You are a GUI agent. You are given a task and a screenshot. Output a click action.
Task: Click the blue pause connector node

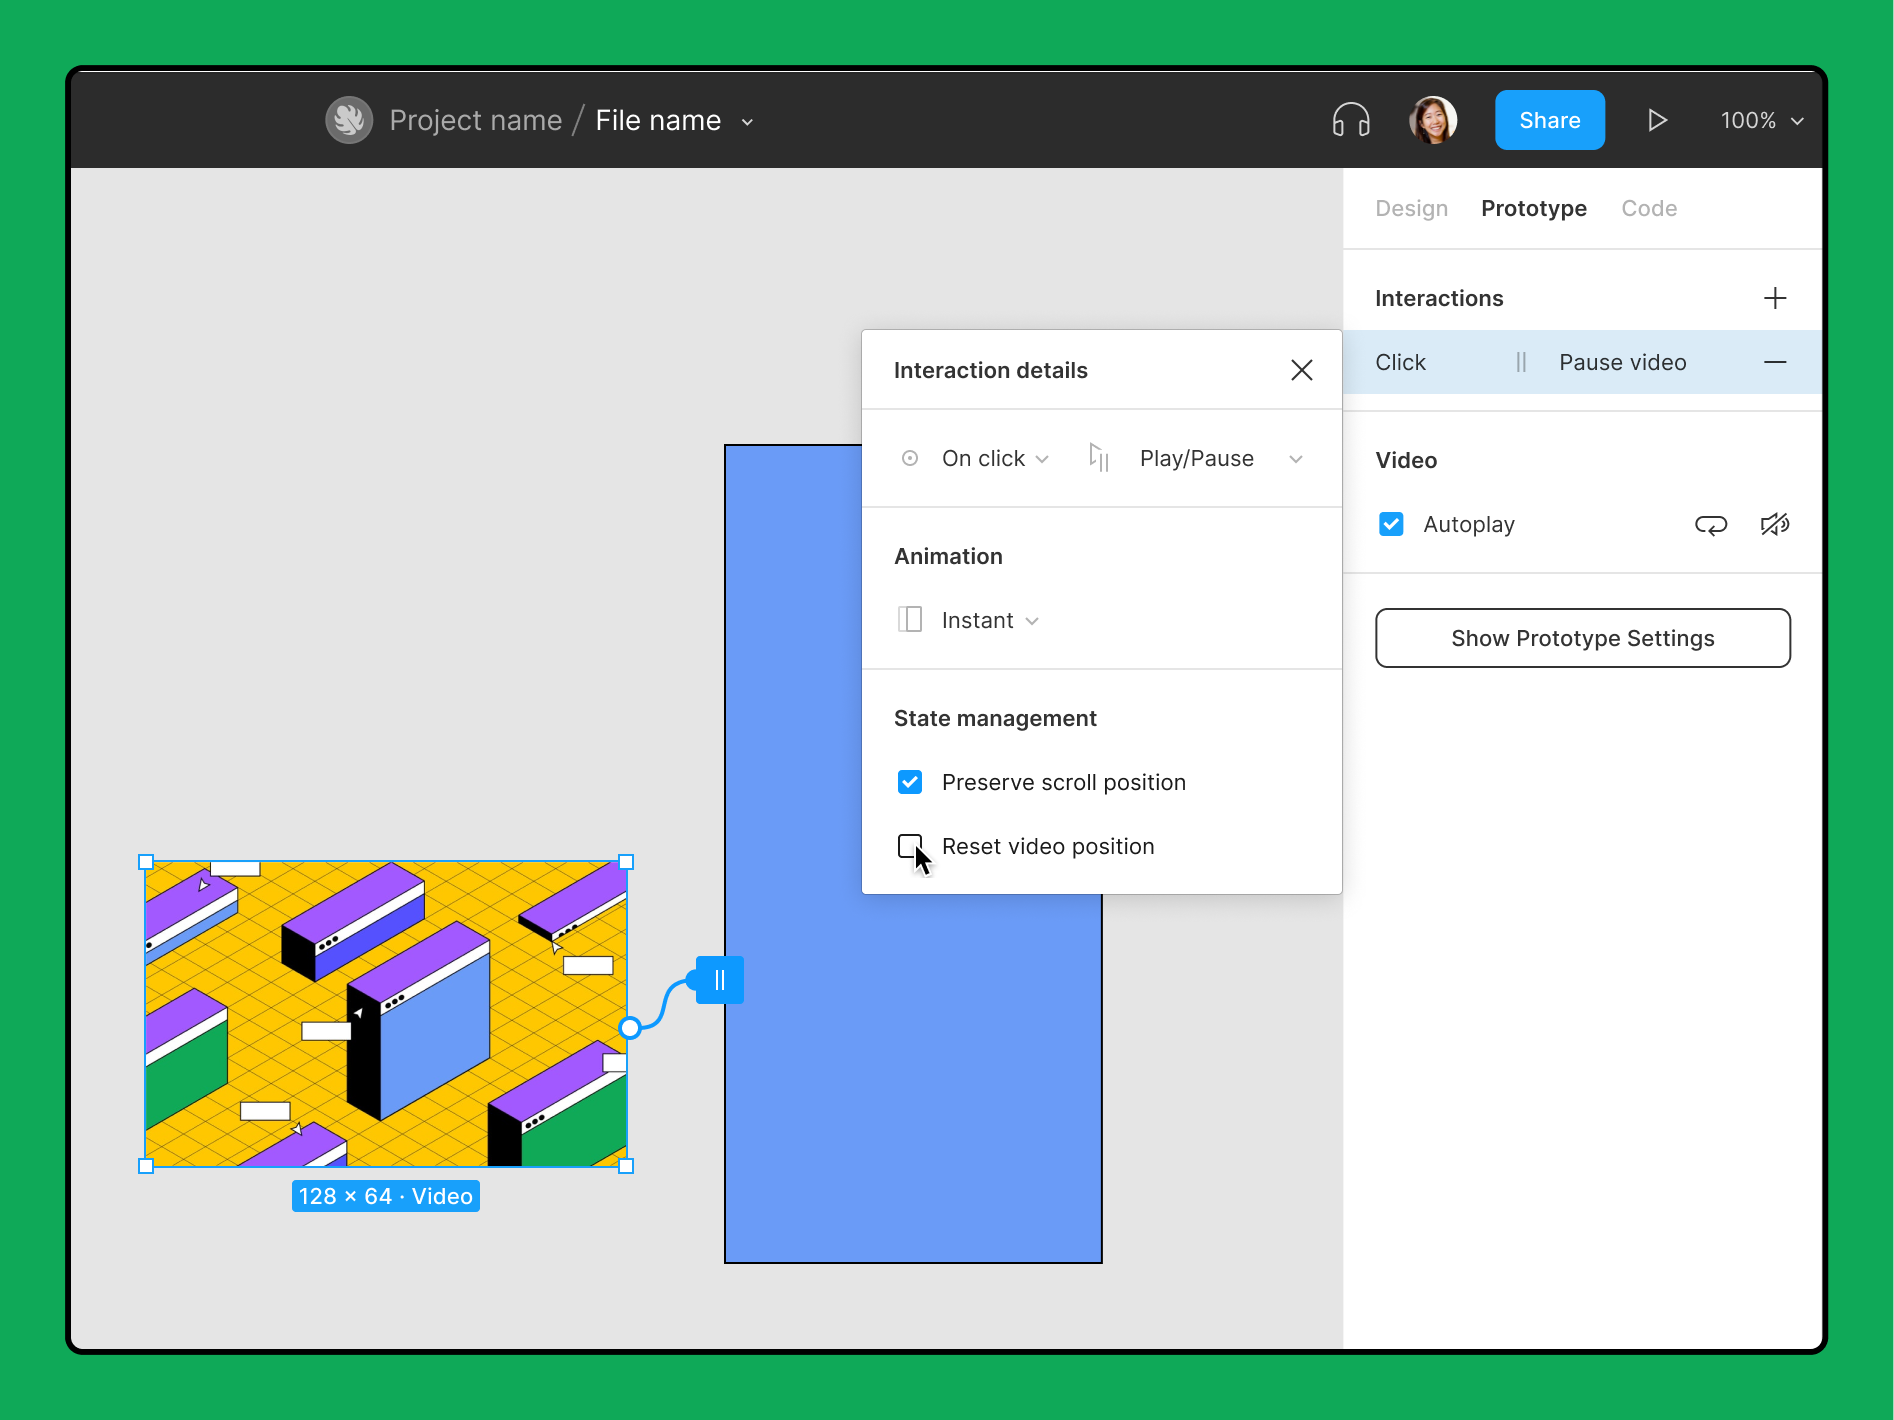[719, 980]
